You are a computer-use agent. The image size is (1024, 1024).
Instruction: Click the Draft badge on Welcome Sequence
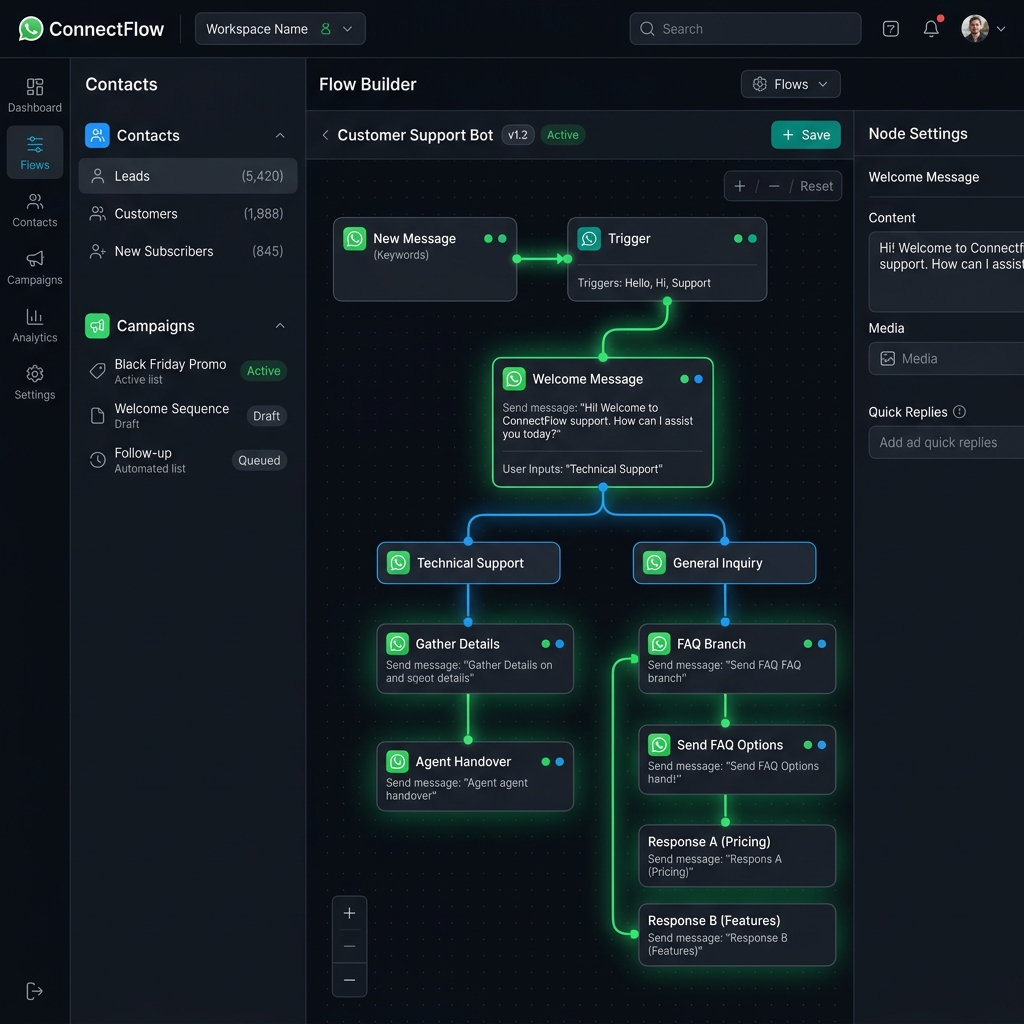[266, 416]
